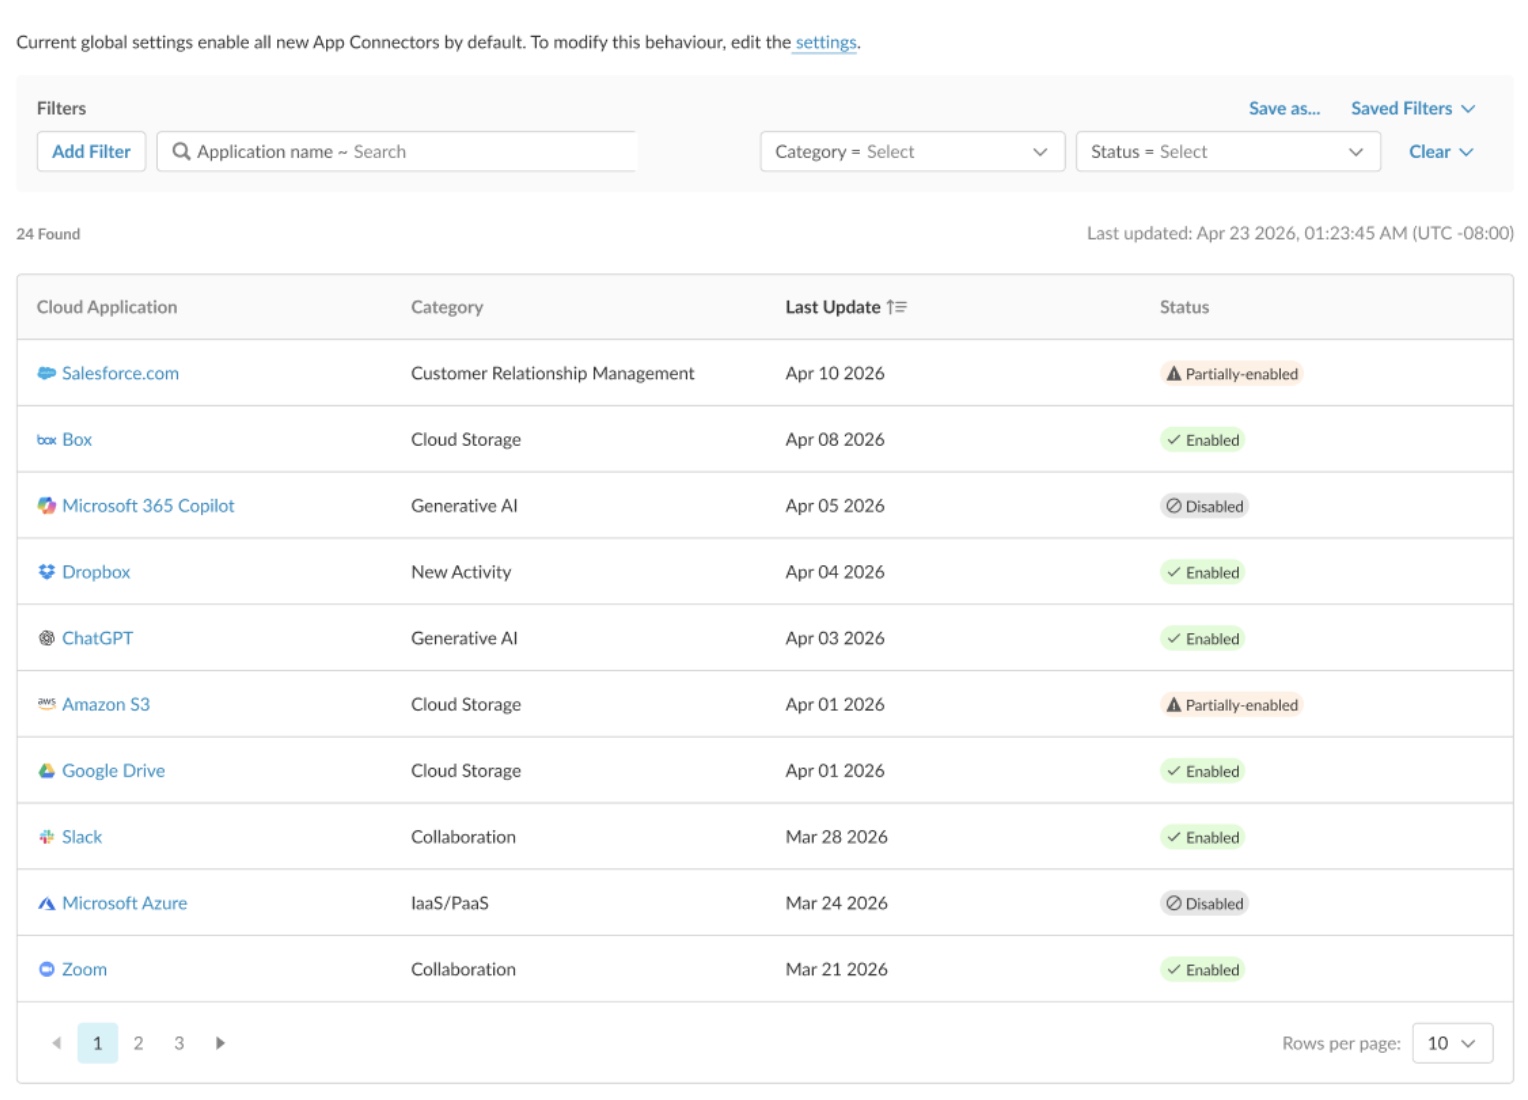The height and width of the screenshot is (1100, 1528).
Task: Open the Status filter dropdown
Action: tap(1228, 152)
